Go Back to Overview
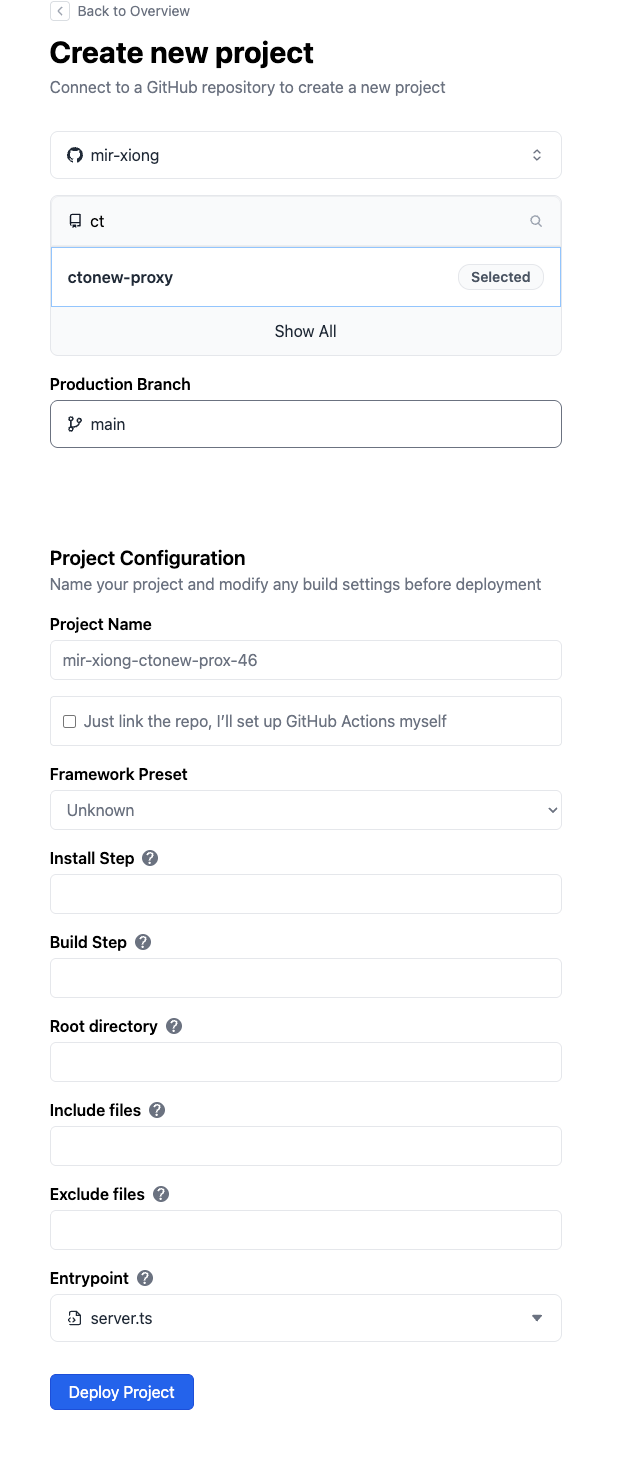 point(133,11)
